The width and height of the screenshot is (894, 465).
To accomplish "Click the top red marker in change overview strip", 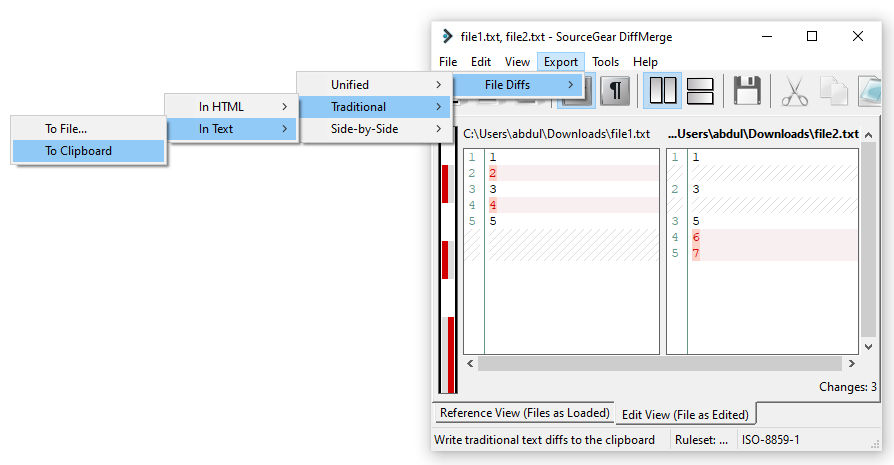I will 445,183.
